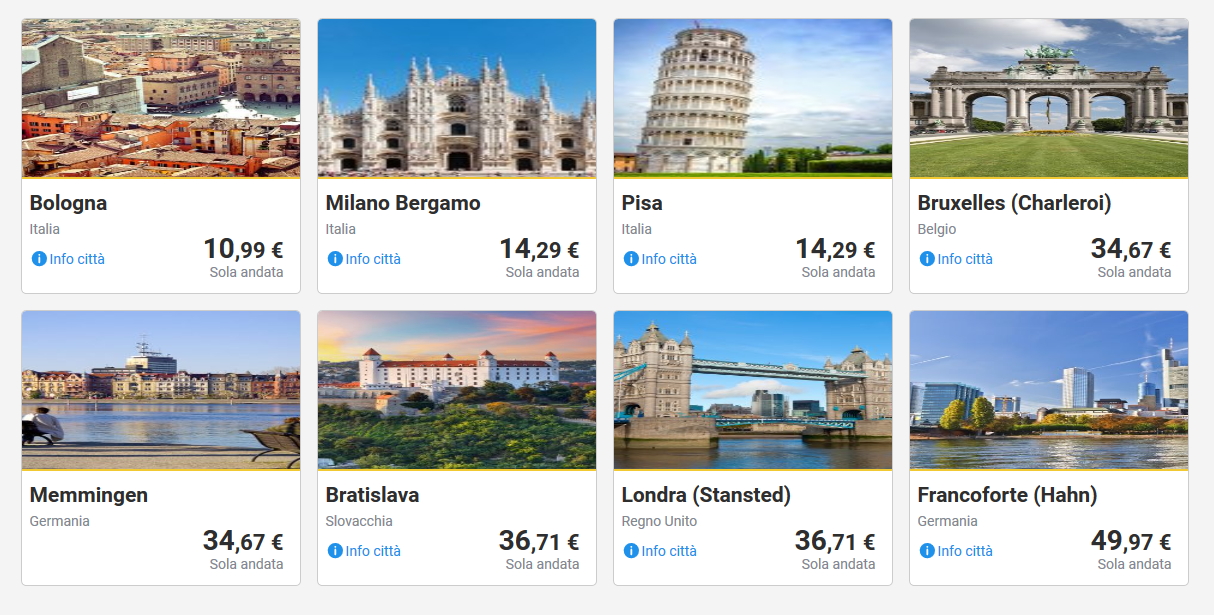
Task: Click the info icon on Londra (Stansted) card
Action: 631,551
